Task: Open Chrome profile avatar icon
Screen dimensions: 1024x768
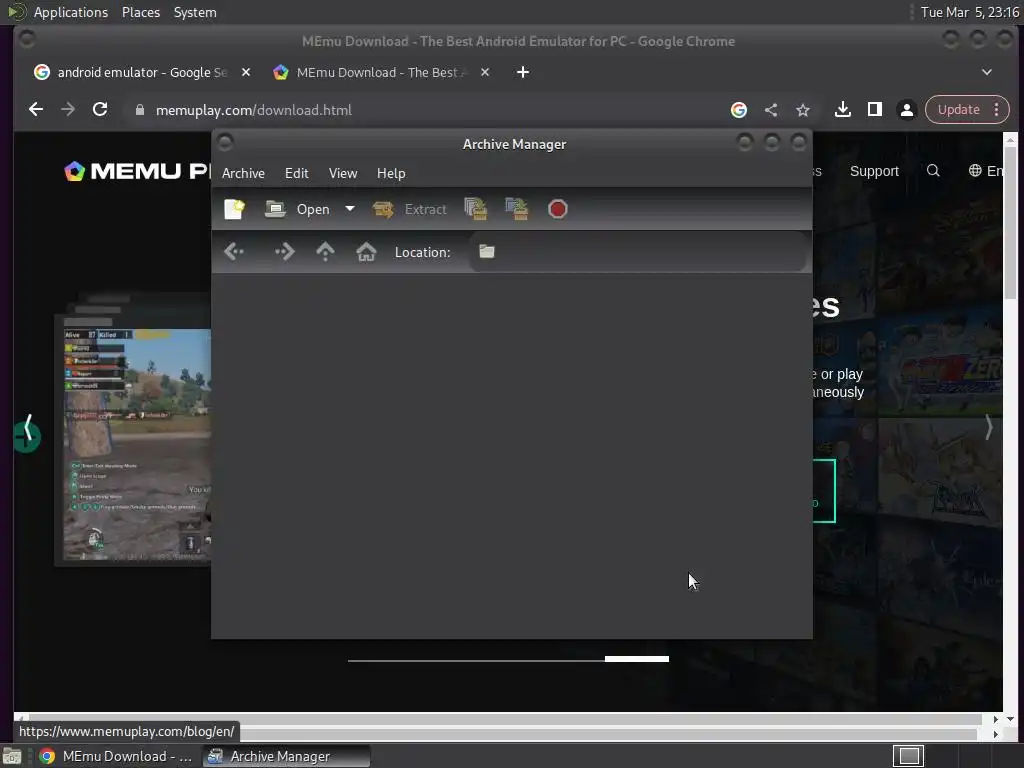Action: pyautogui.click(x=906, y=110)
